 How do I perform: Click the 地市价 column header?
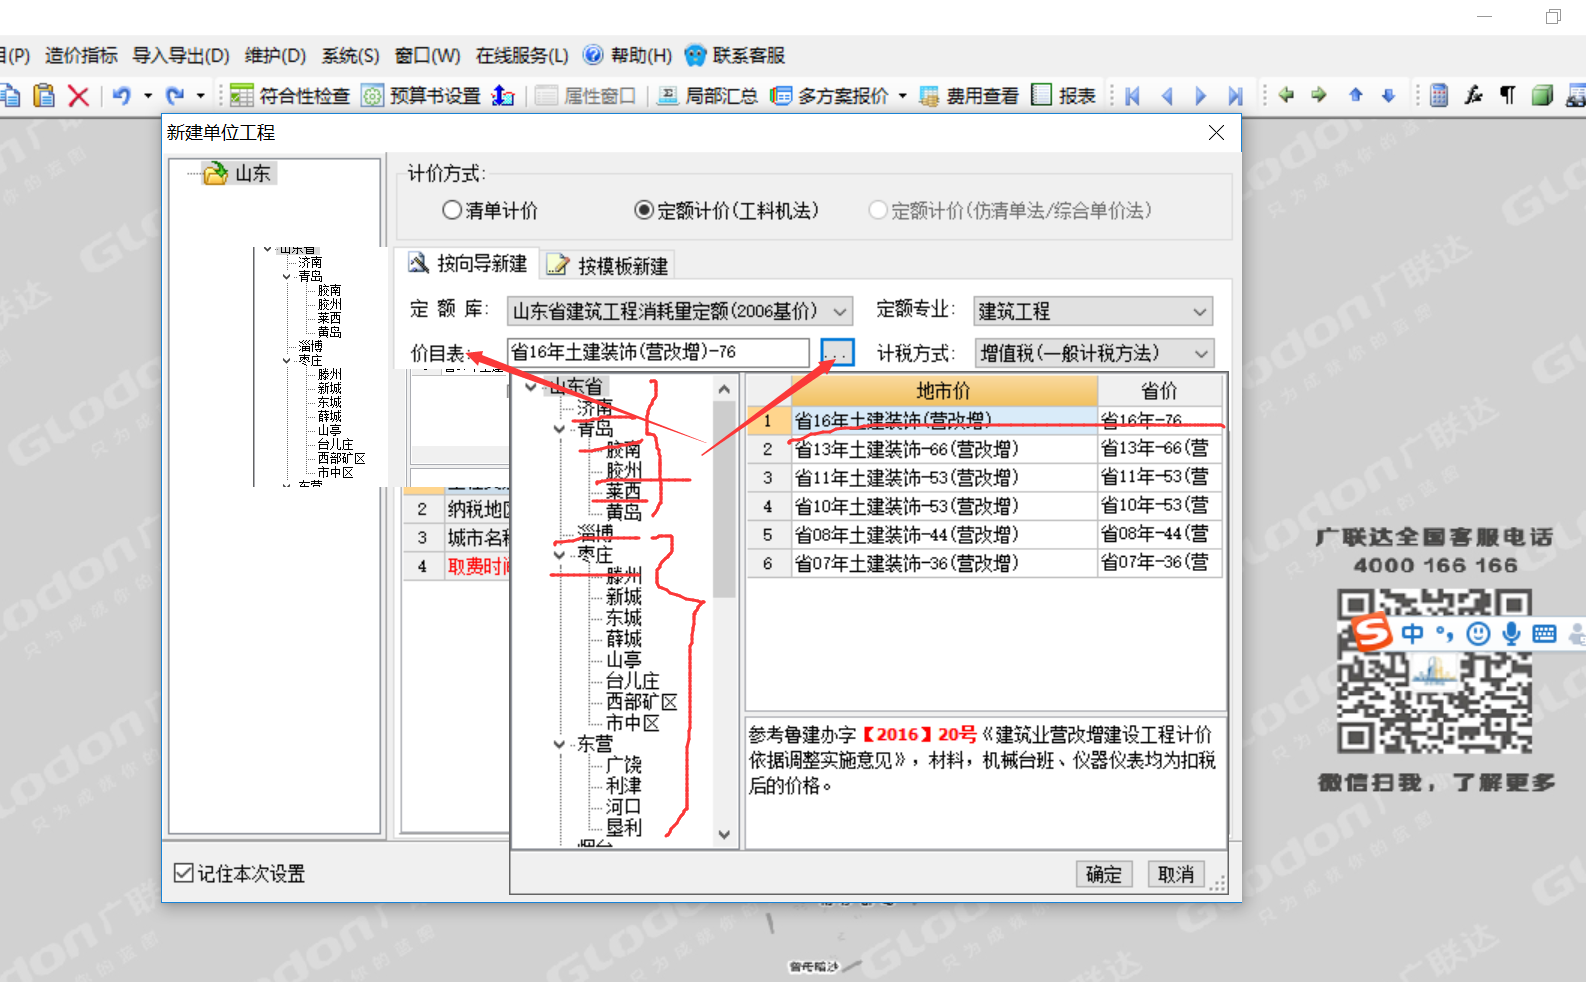coord(943,390)
